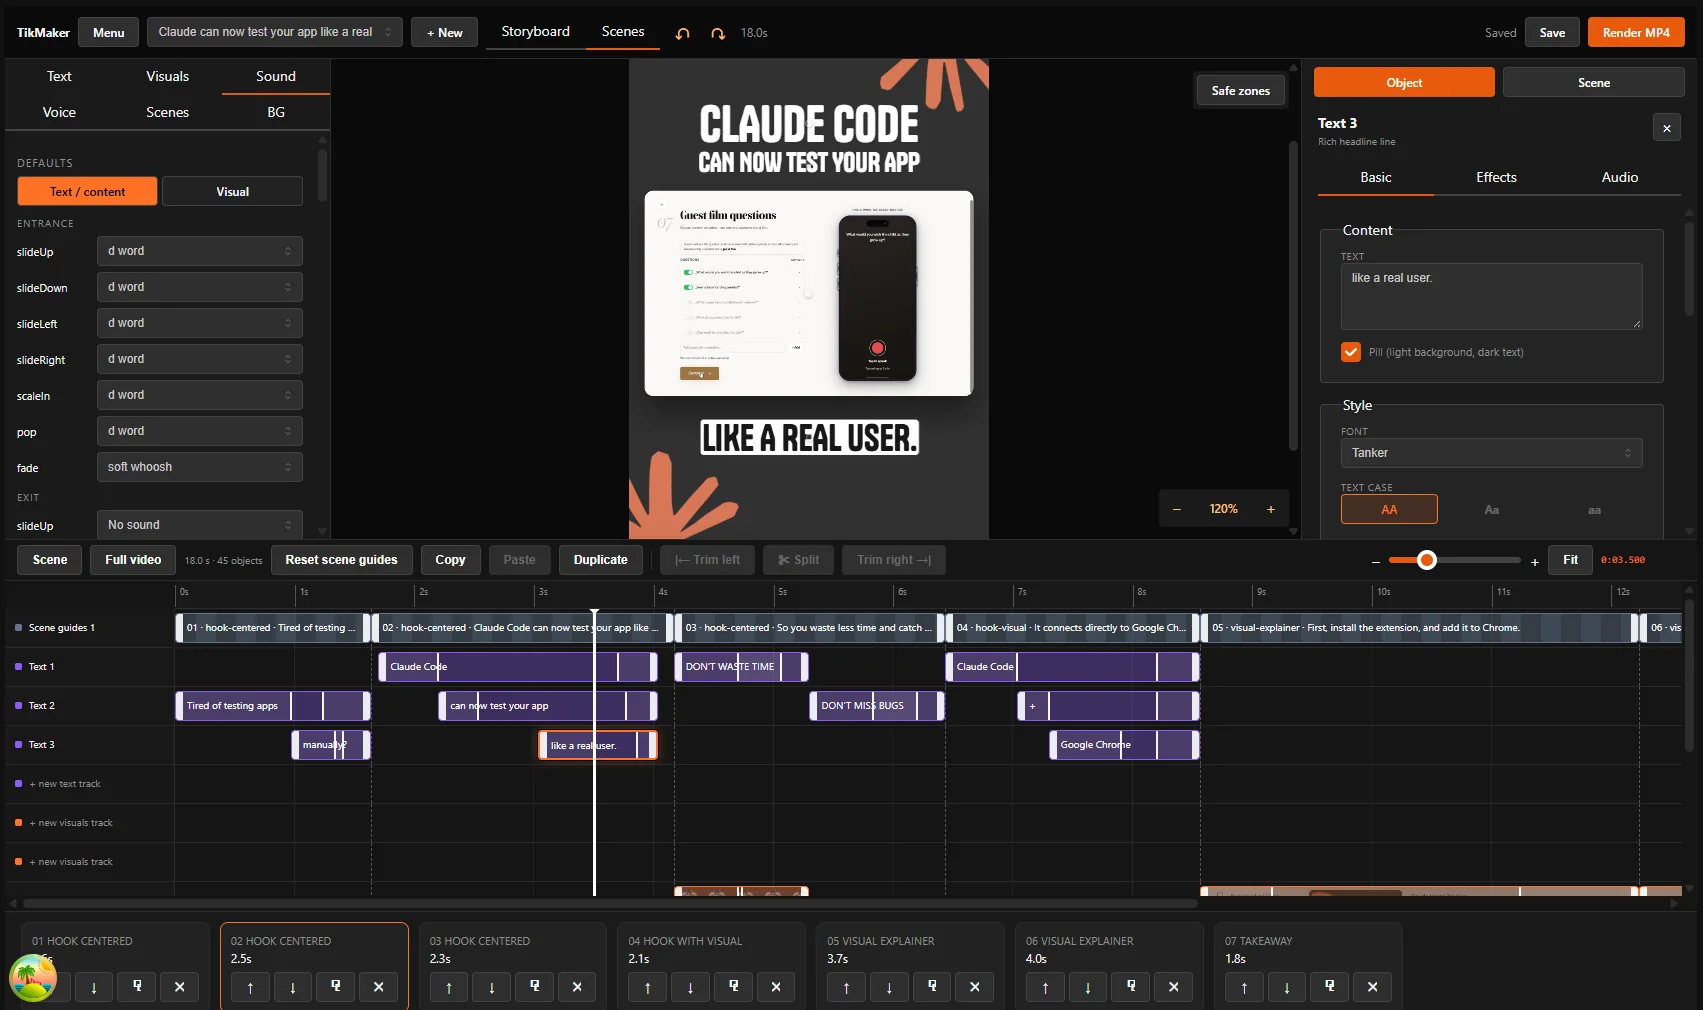Click the undo arrow icon
The height and width of the screenshot is (1010, 1703).
683,33
